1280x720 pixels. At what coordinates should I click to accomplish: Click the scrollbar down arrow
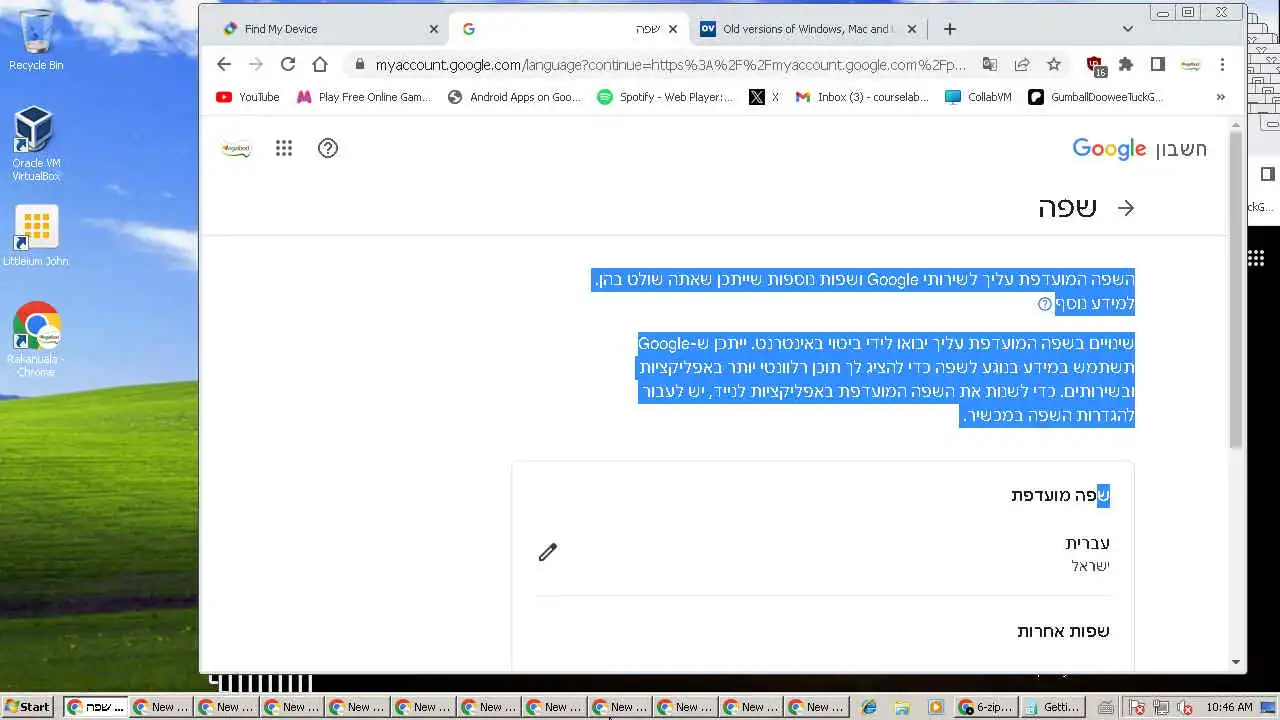[x=1236, y=662]
